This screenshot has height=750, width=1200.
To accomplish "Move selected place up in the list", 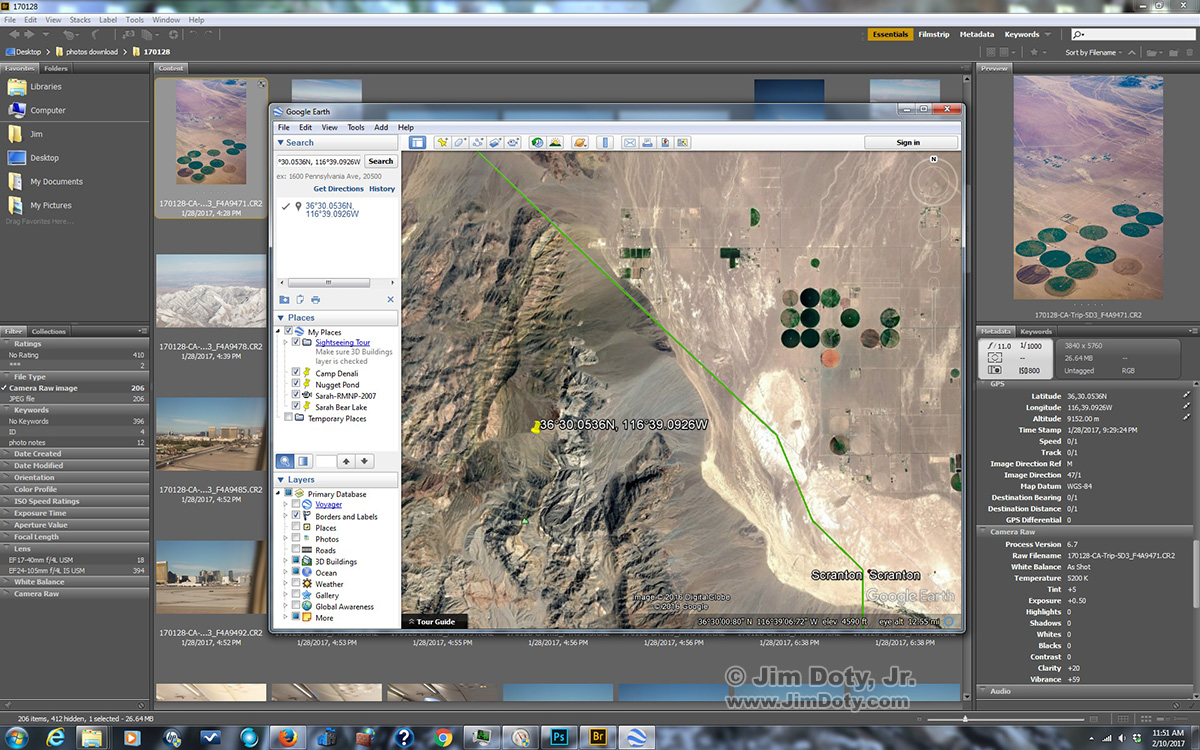I will pyautogui.click(x=346, y=461).
